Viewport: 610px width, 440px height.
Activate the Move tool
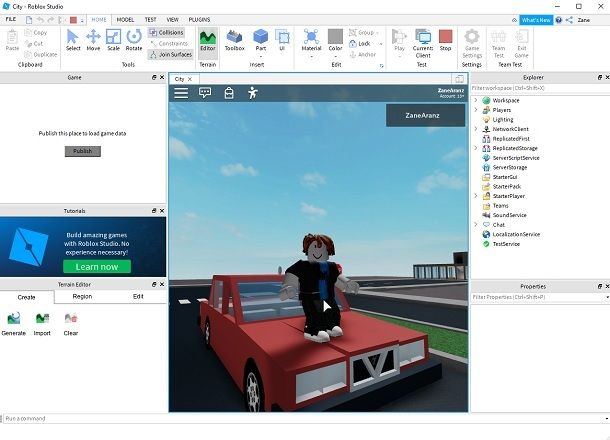tap(93, 40)
